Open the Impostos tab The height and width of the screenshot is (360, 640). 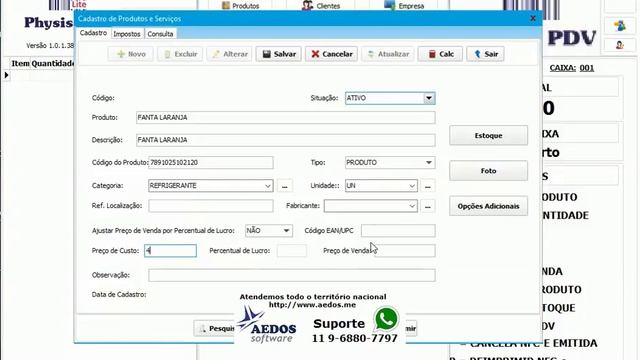(x=127, y=34)
